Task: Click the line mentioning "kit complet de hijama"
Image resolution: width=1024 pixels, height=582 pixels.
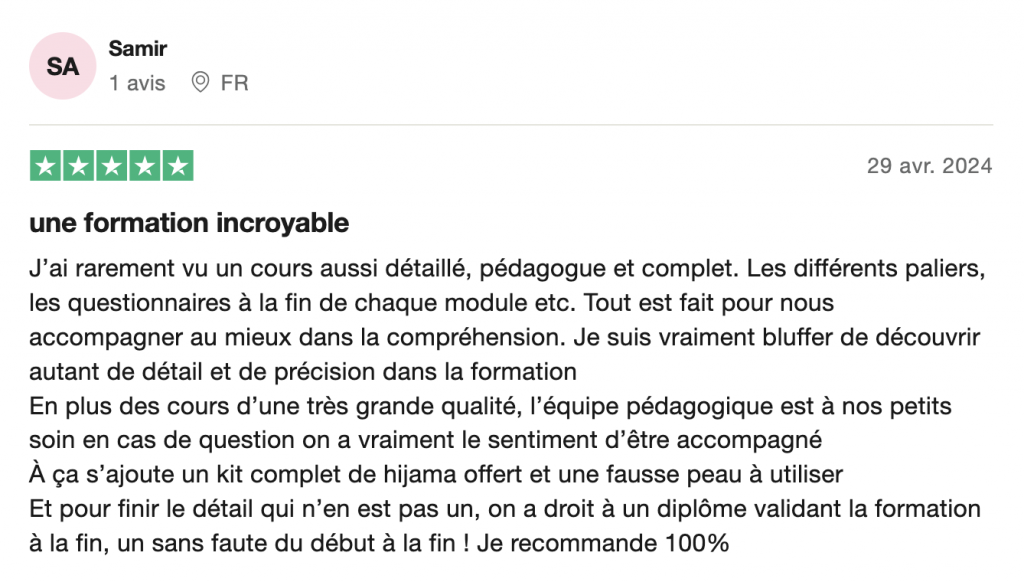Action: pos(437,474)
